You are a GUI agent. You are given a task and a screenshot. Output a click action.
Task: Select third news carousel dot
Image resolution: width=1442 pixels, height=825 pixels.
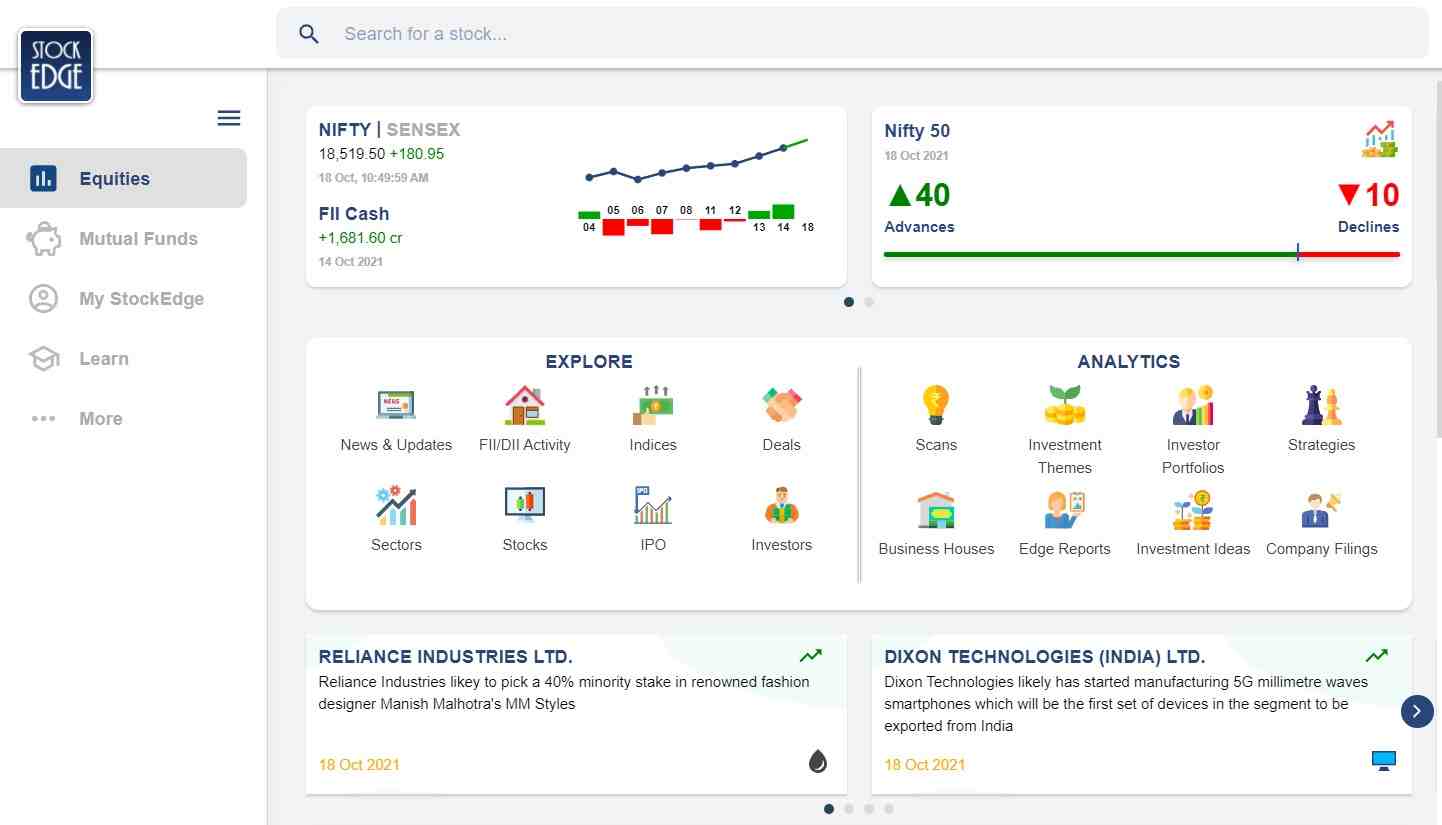click(869, 809)
